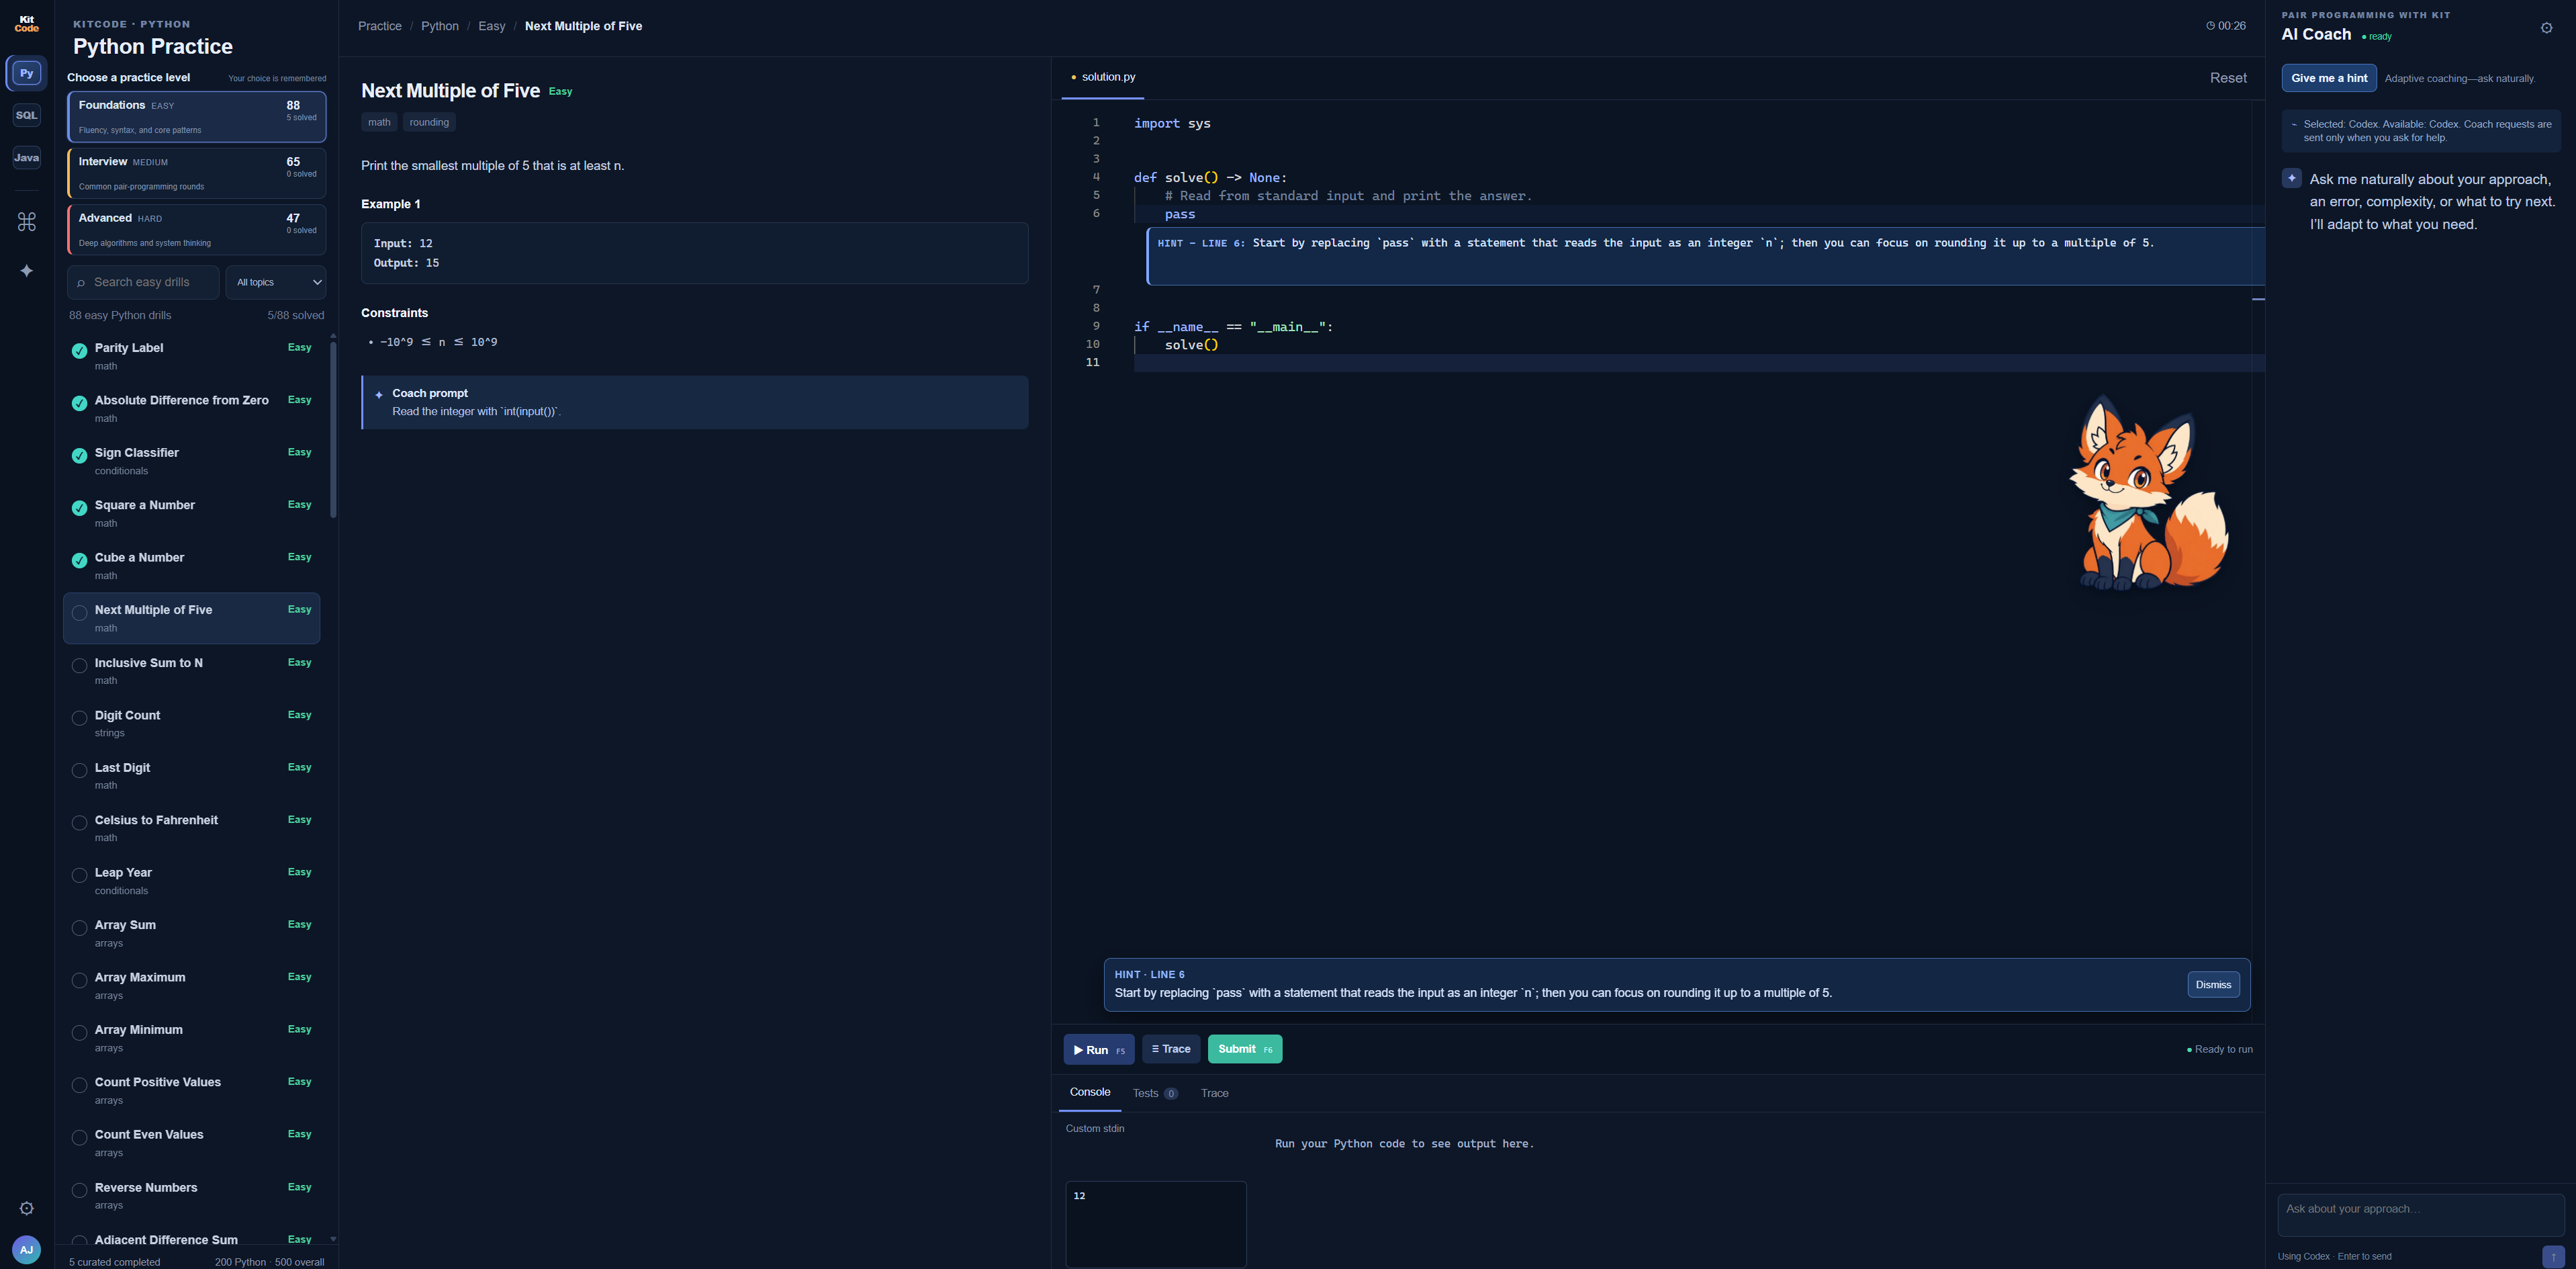Click the sparkle icon beside coach message

2291,178
